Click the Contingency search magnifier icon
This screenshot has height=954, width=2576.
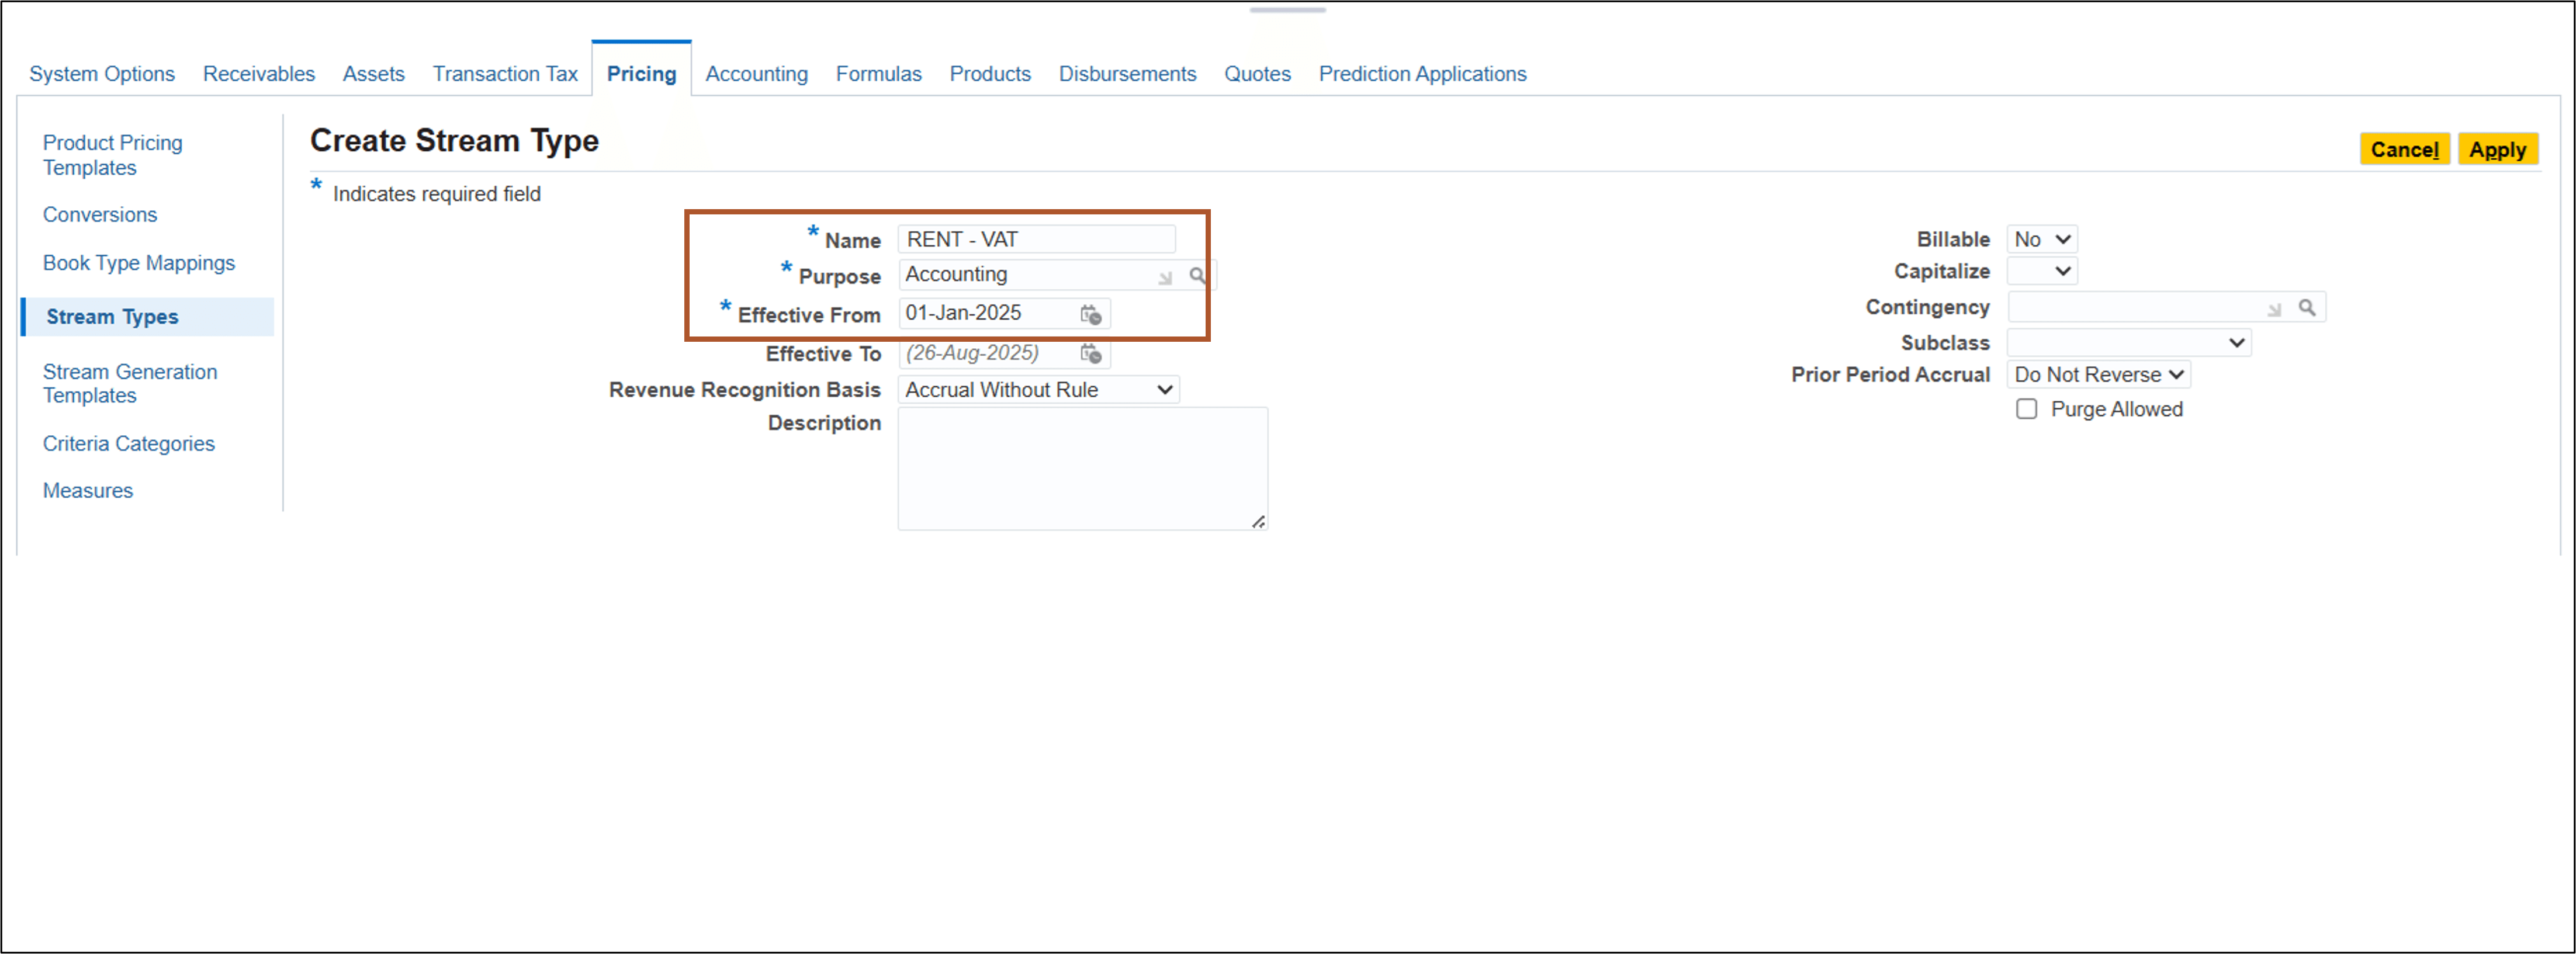coord(2307,308)
